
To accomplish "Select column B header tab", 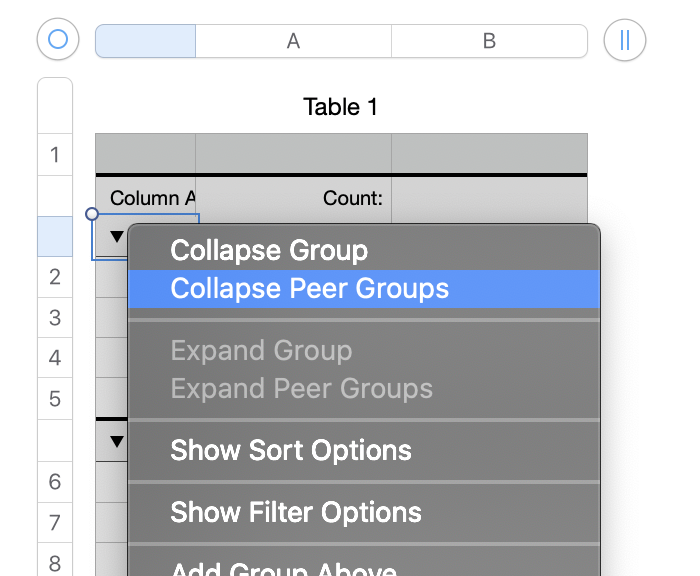I will pos(489,41).
